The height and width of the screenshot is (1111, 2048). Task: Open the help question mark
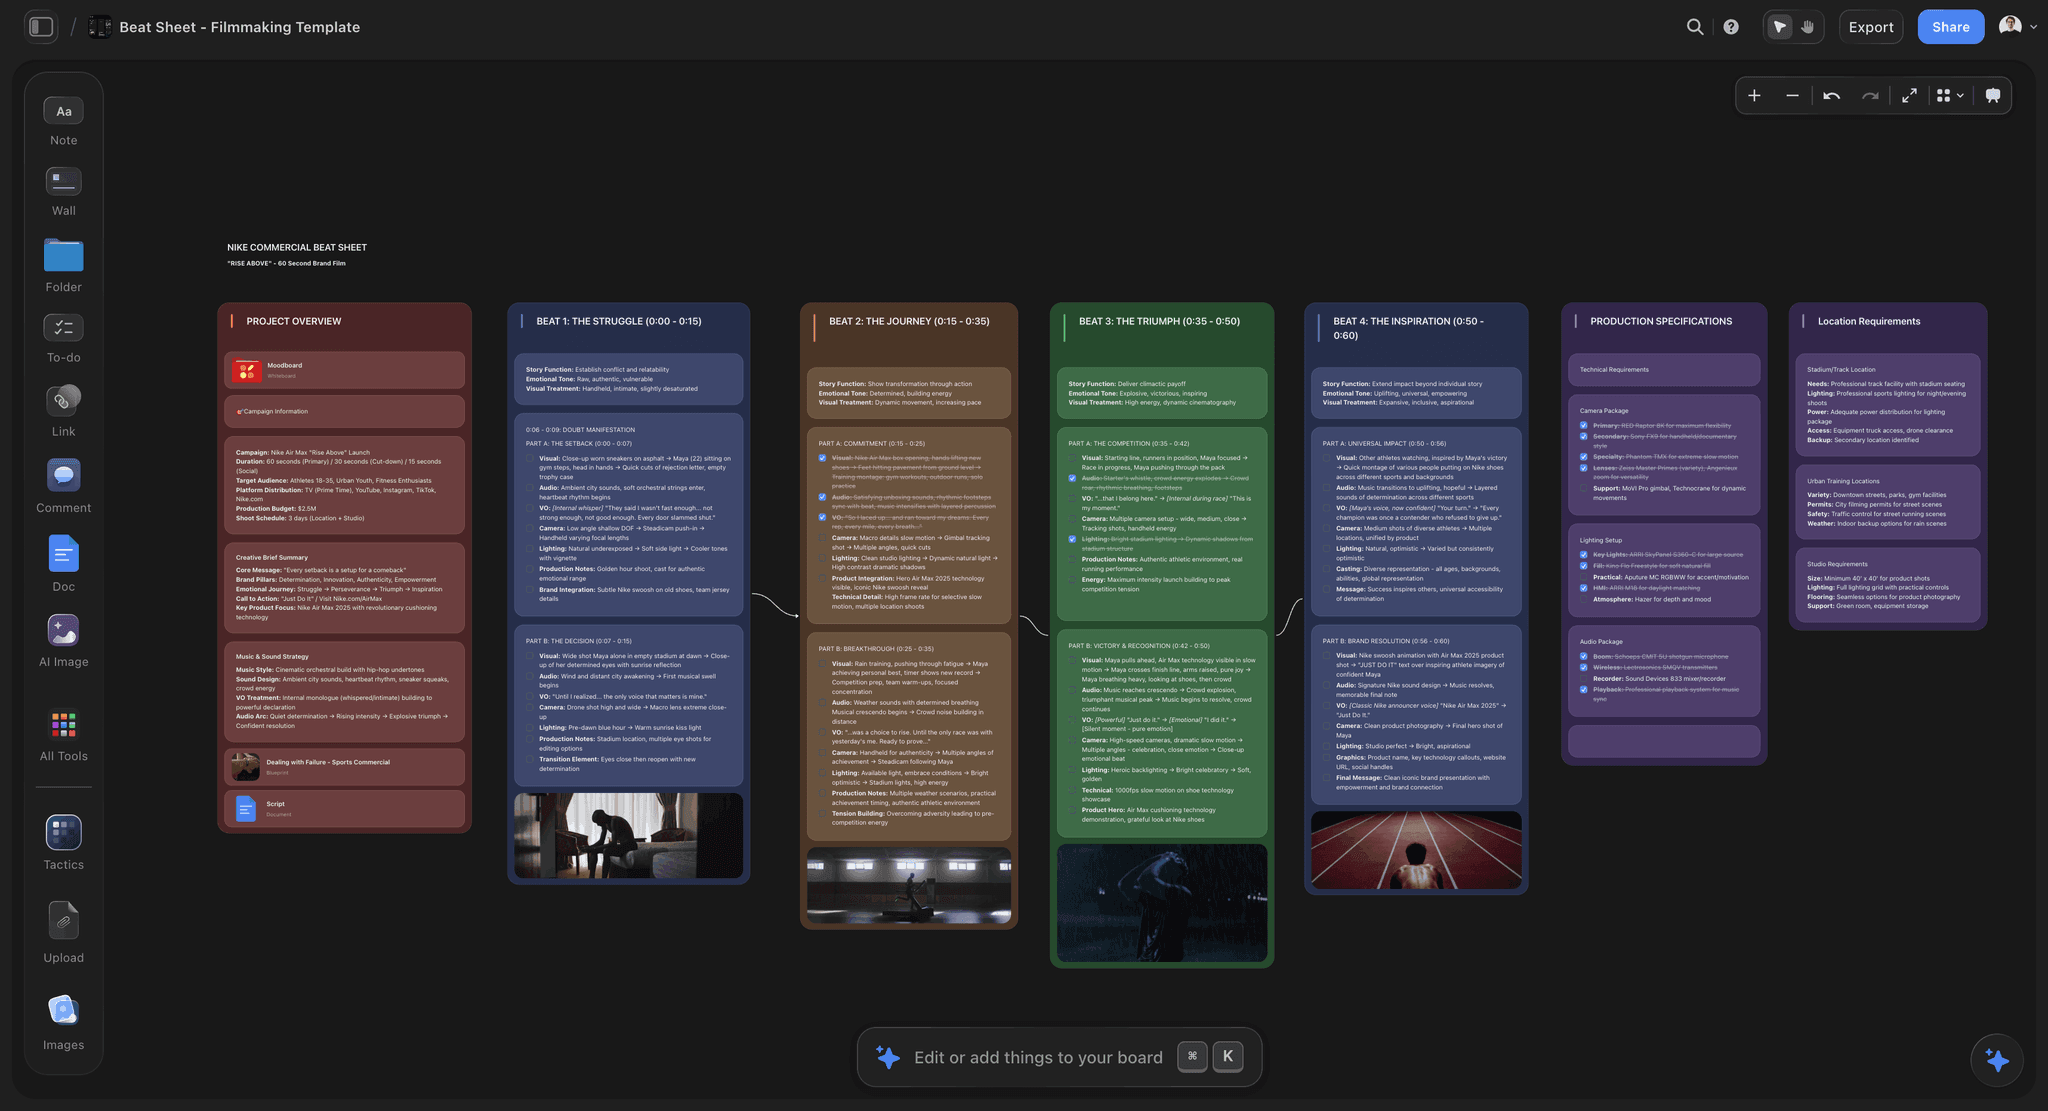[x=1731, y=27]
